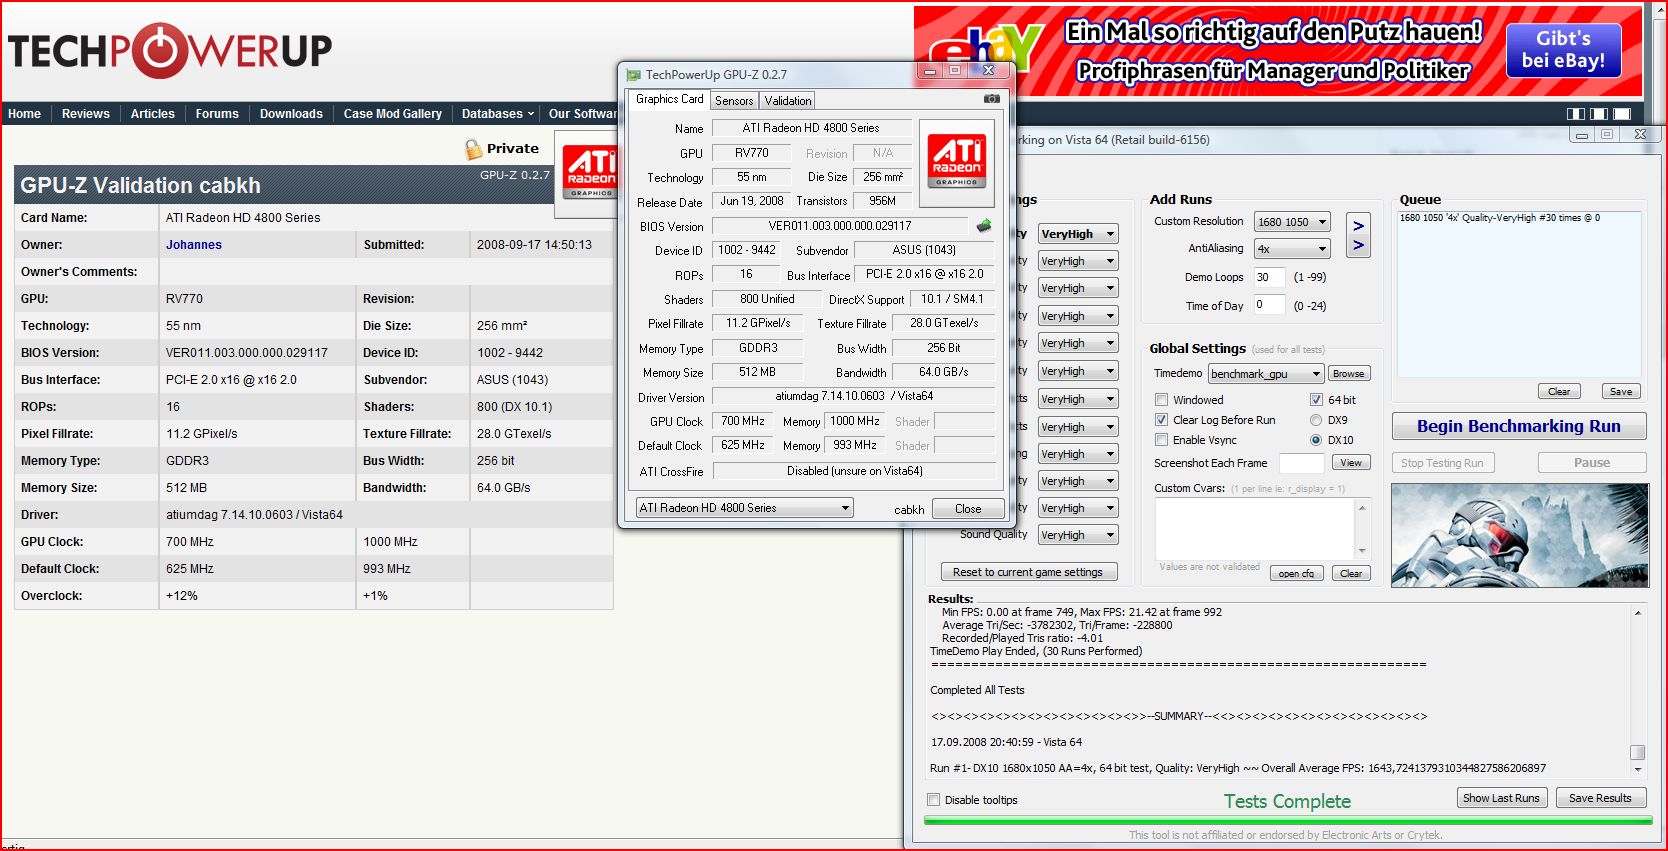Click the Begin Benchmarking Run button
The height and width of the screenshot is (851, 1668).
[1519, 427]
